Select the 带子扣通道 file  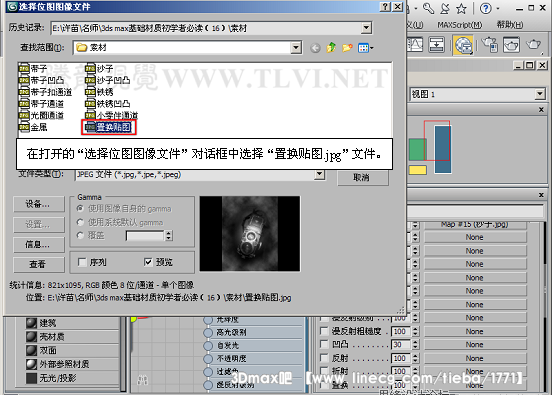click(x=46, y=92)
